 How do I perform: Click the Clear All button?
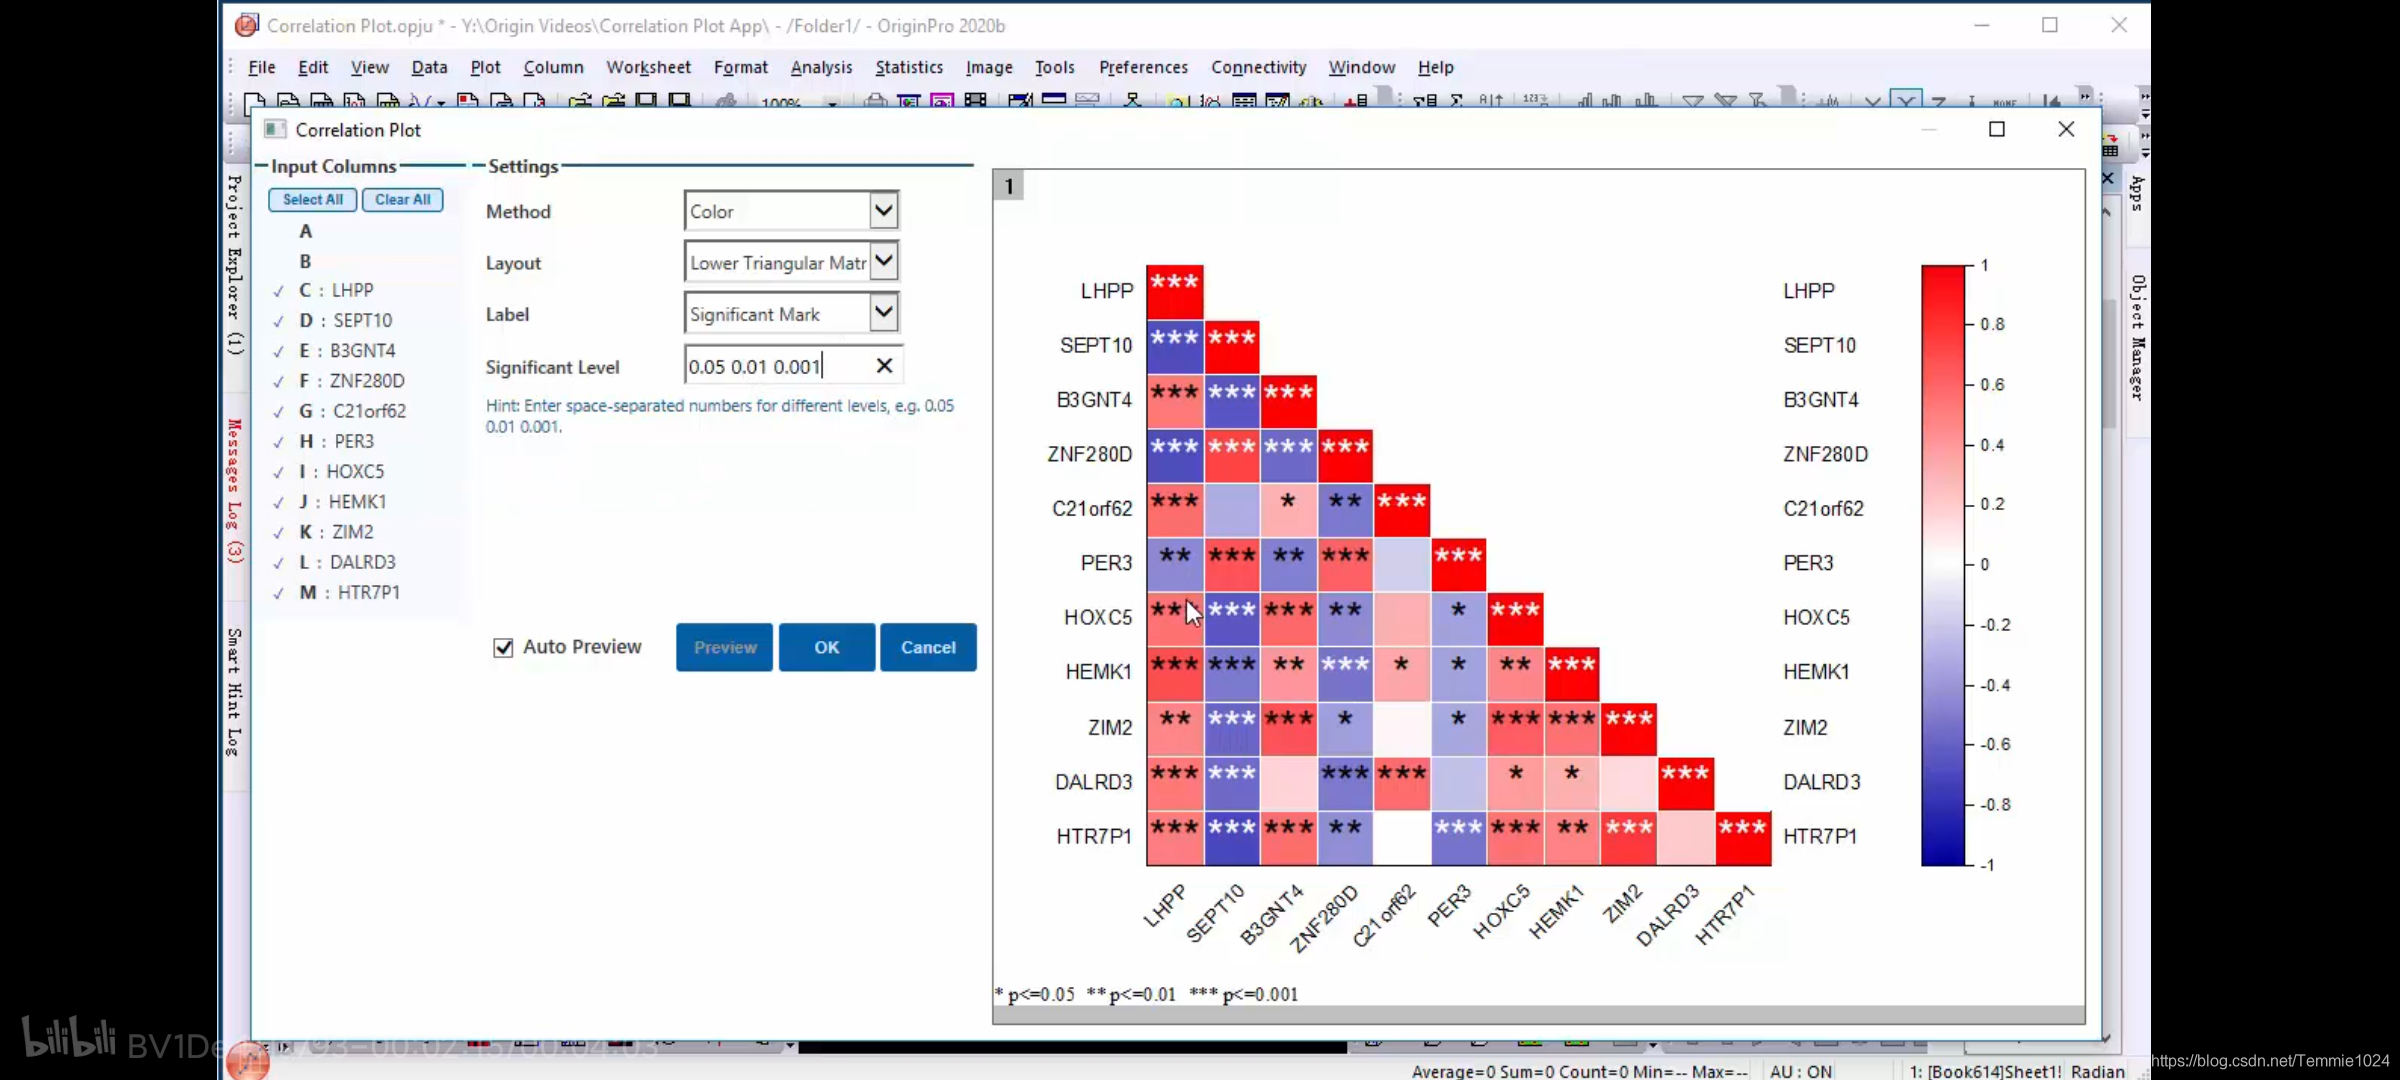point(402,200)
